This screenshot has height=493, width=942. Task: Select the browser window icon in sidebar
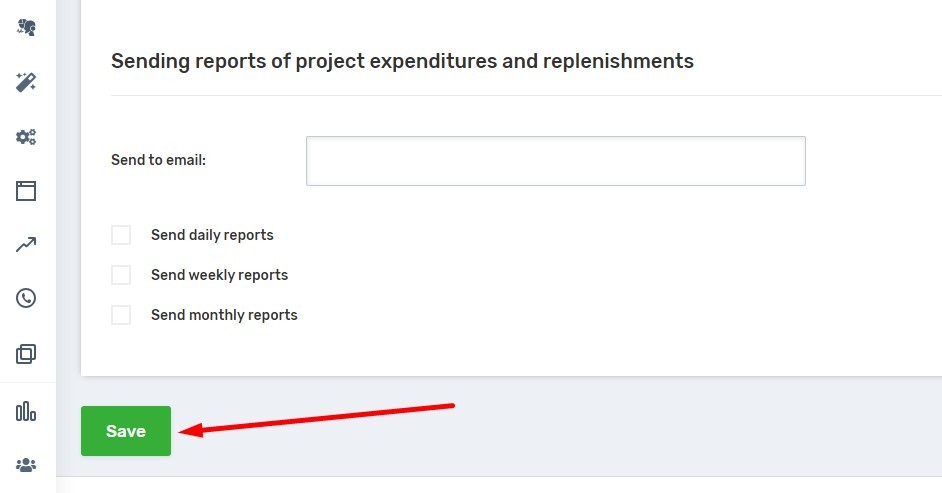26,191
